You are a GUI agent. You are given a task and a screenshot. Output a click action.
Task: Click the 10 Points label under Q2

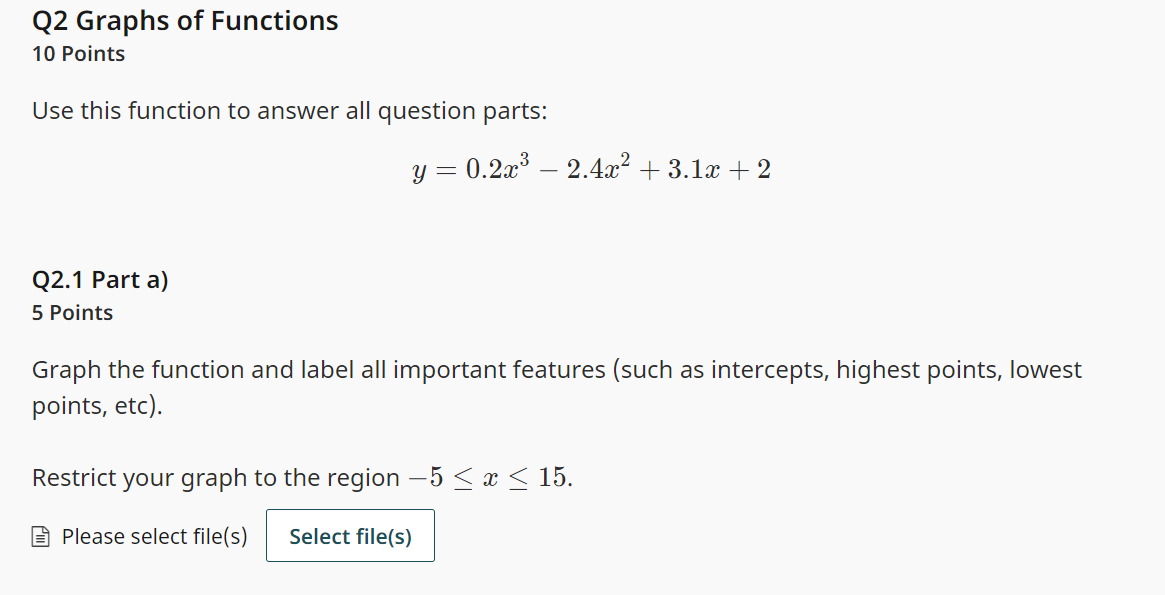pyautogui.click(x=78, y=53)
